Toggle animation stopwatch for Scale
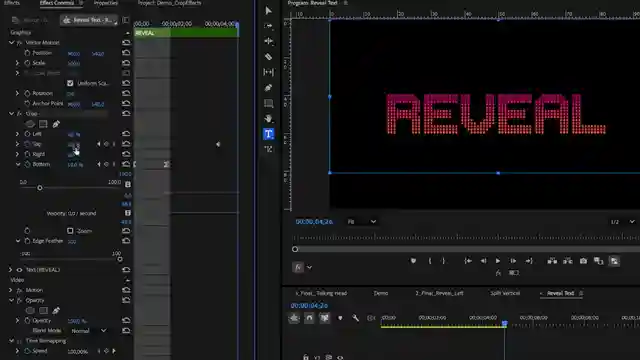The height and width of the screenshot is (360, 640). [x=27, y=63]
